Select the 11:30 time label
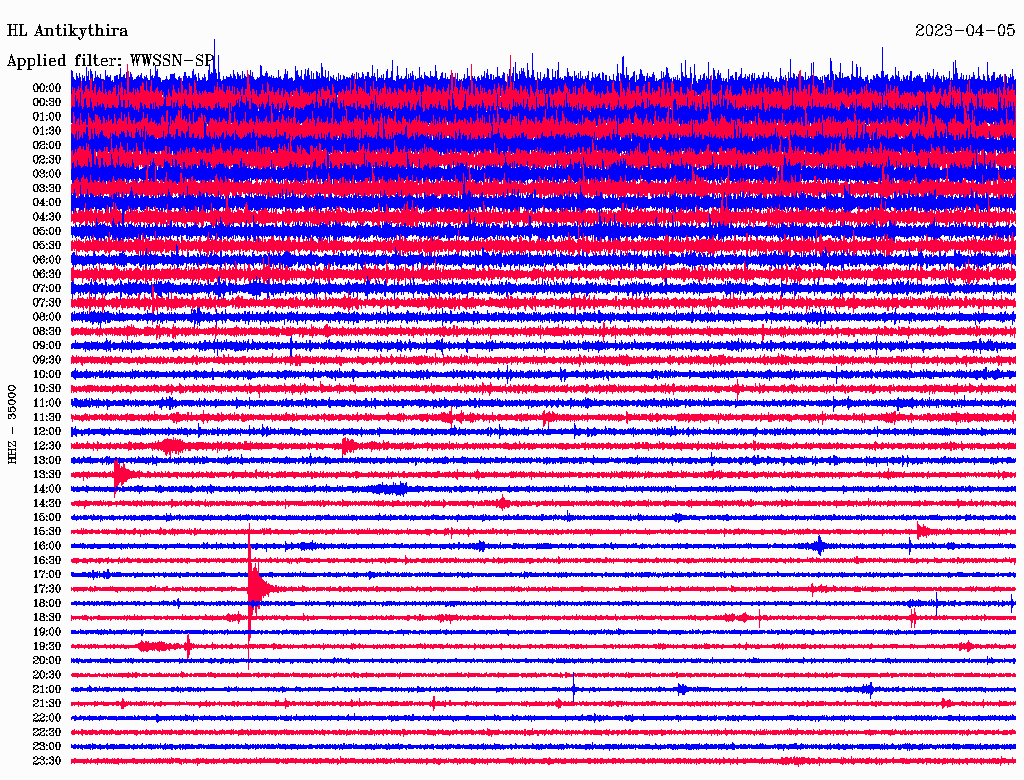This screenshot has height=780, width=1024. (x=47, y=417)
